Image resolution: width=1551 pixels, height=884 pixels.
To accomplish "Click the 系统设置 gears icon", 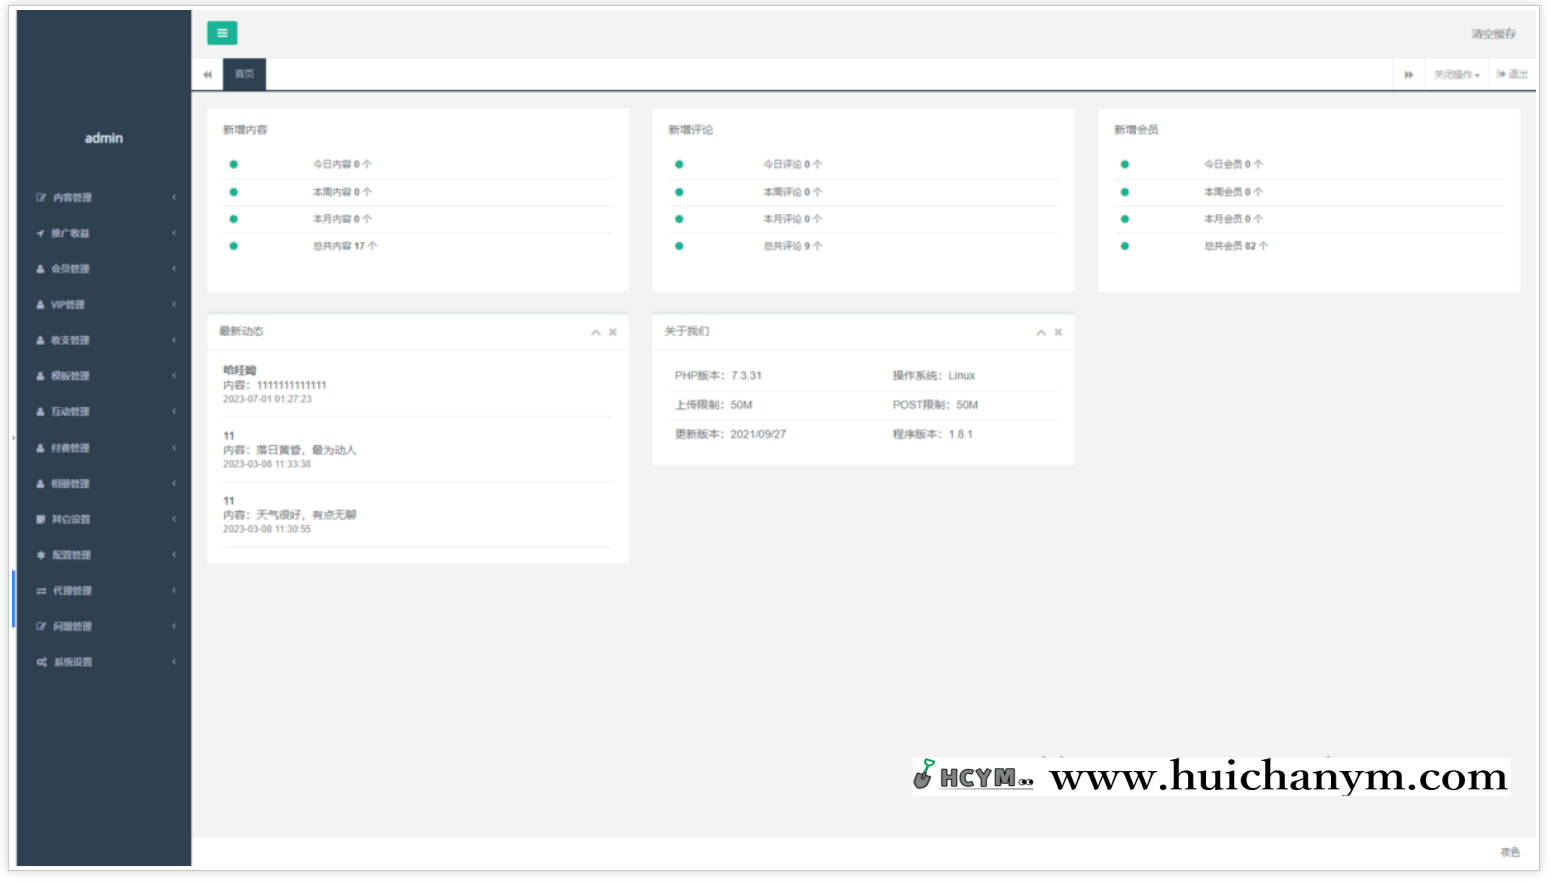I will point(41,662).
